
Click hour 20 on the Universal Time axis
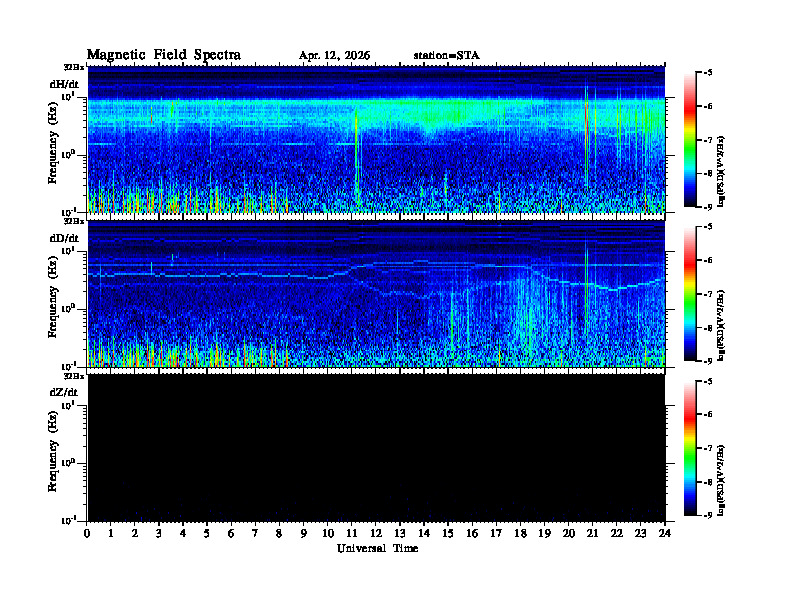tap(569, 533)
